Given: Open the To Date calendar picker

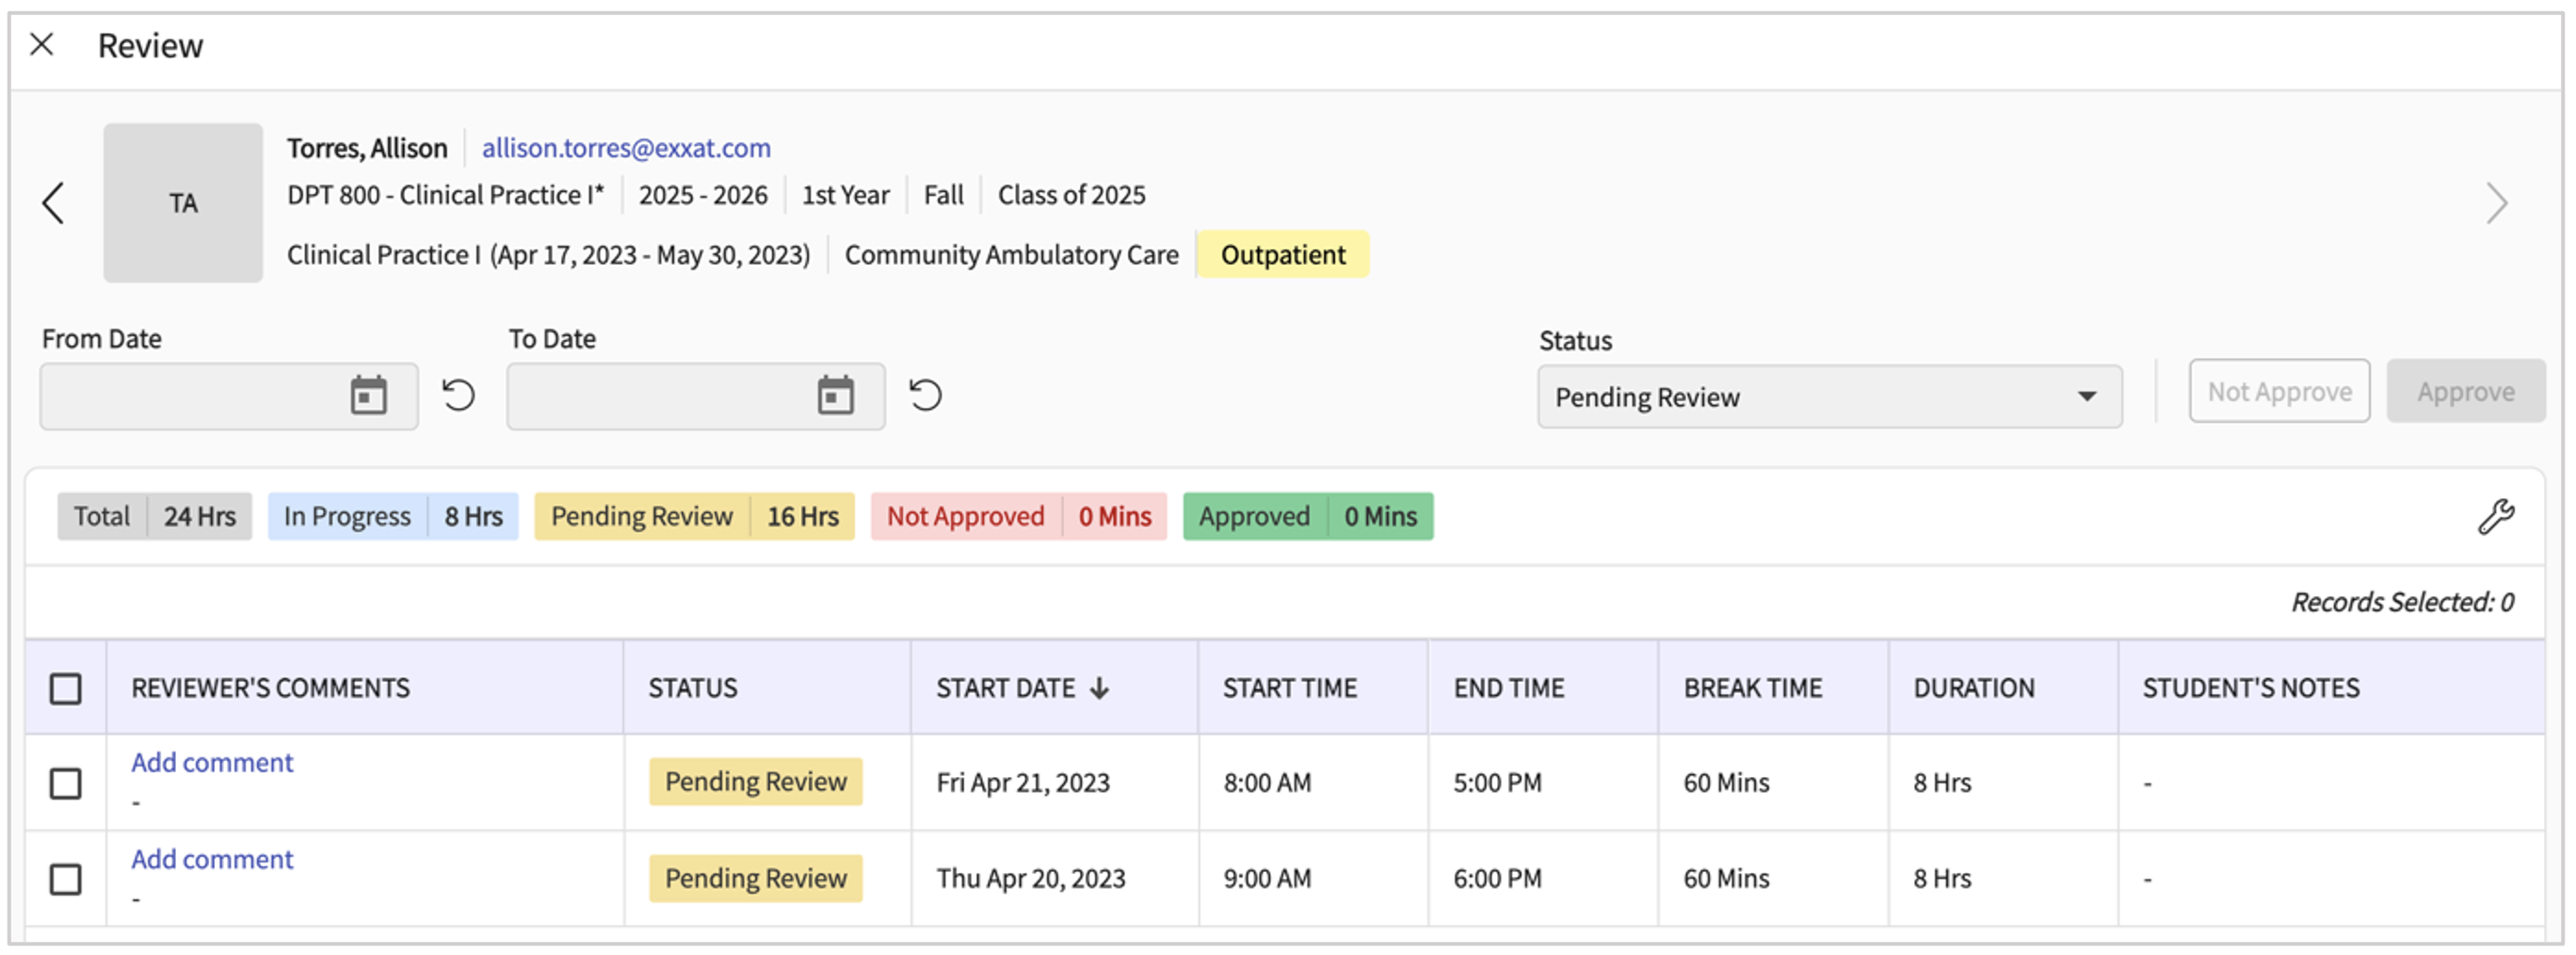Looking at the screenshot, I should click(x=835, y=396).
